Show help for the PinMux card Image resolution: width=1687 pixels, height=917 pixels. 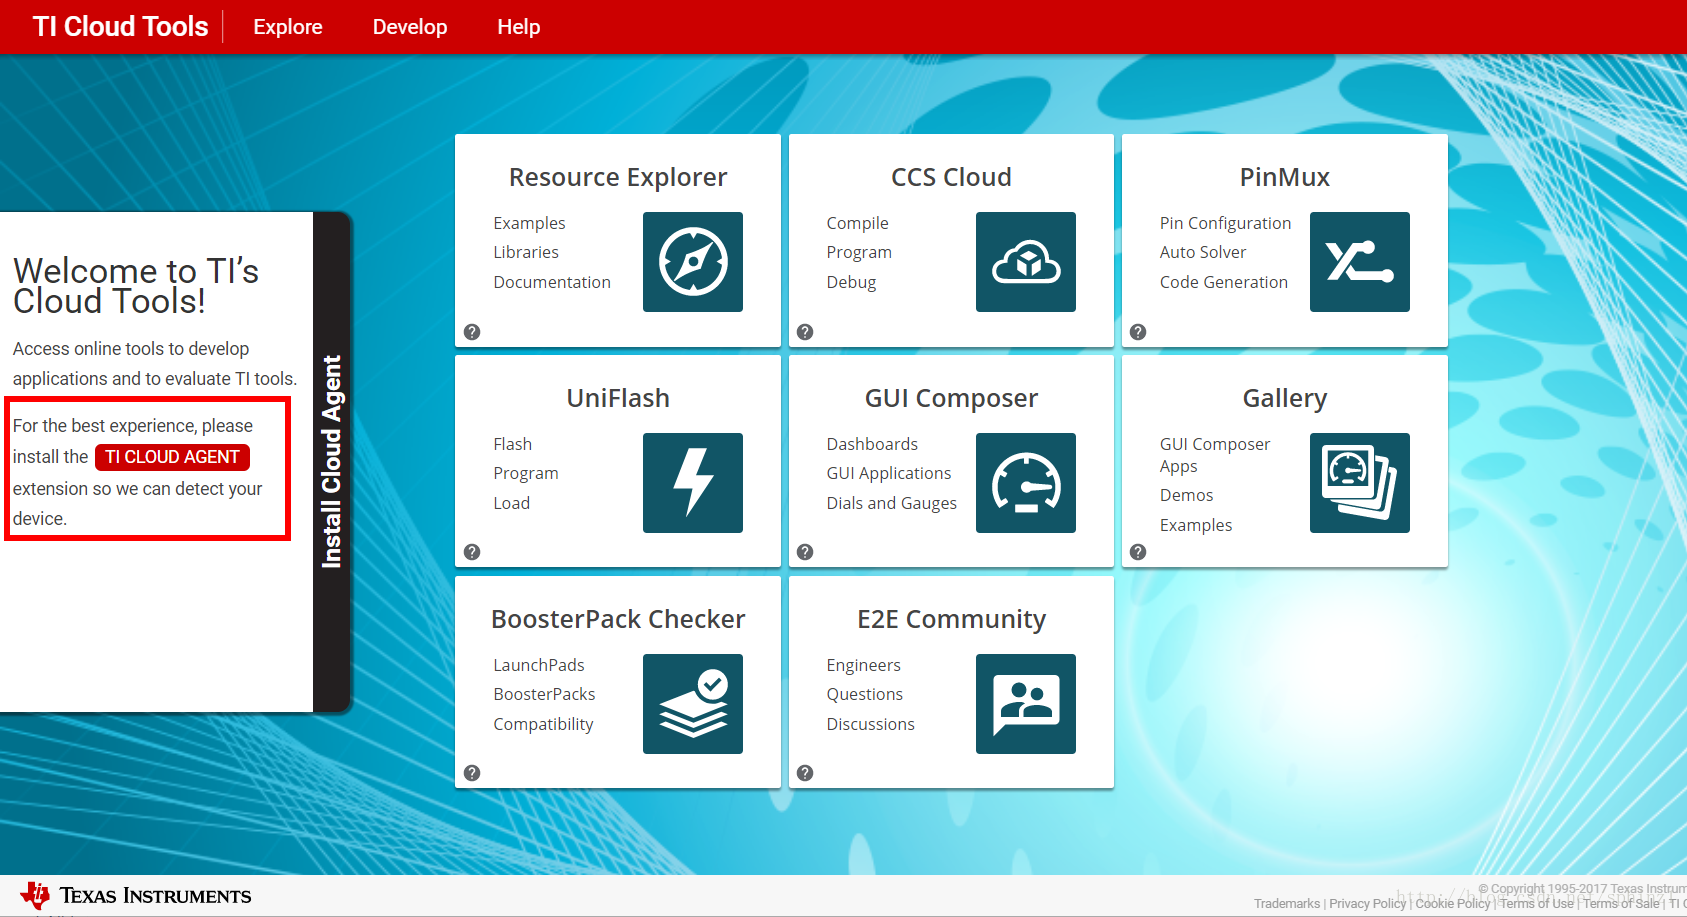[1138, 332]
